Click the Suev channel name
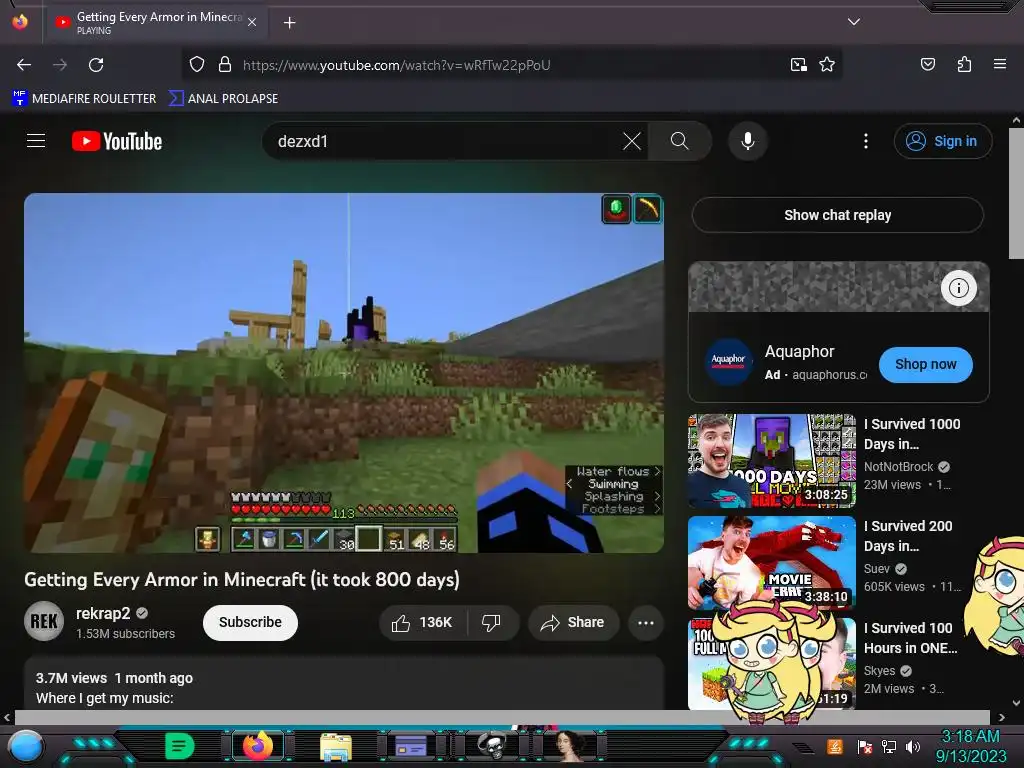The height and width of the screenshot is (768, 1024). pyautogui.click(x=876, y=569)
